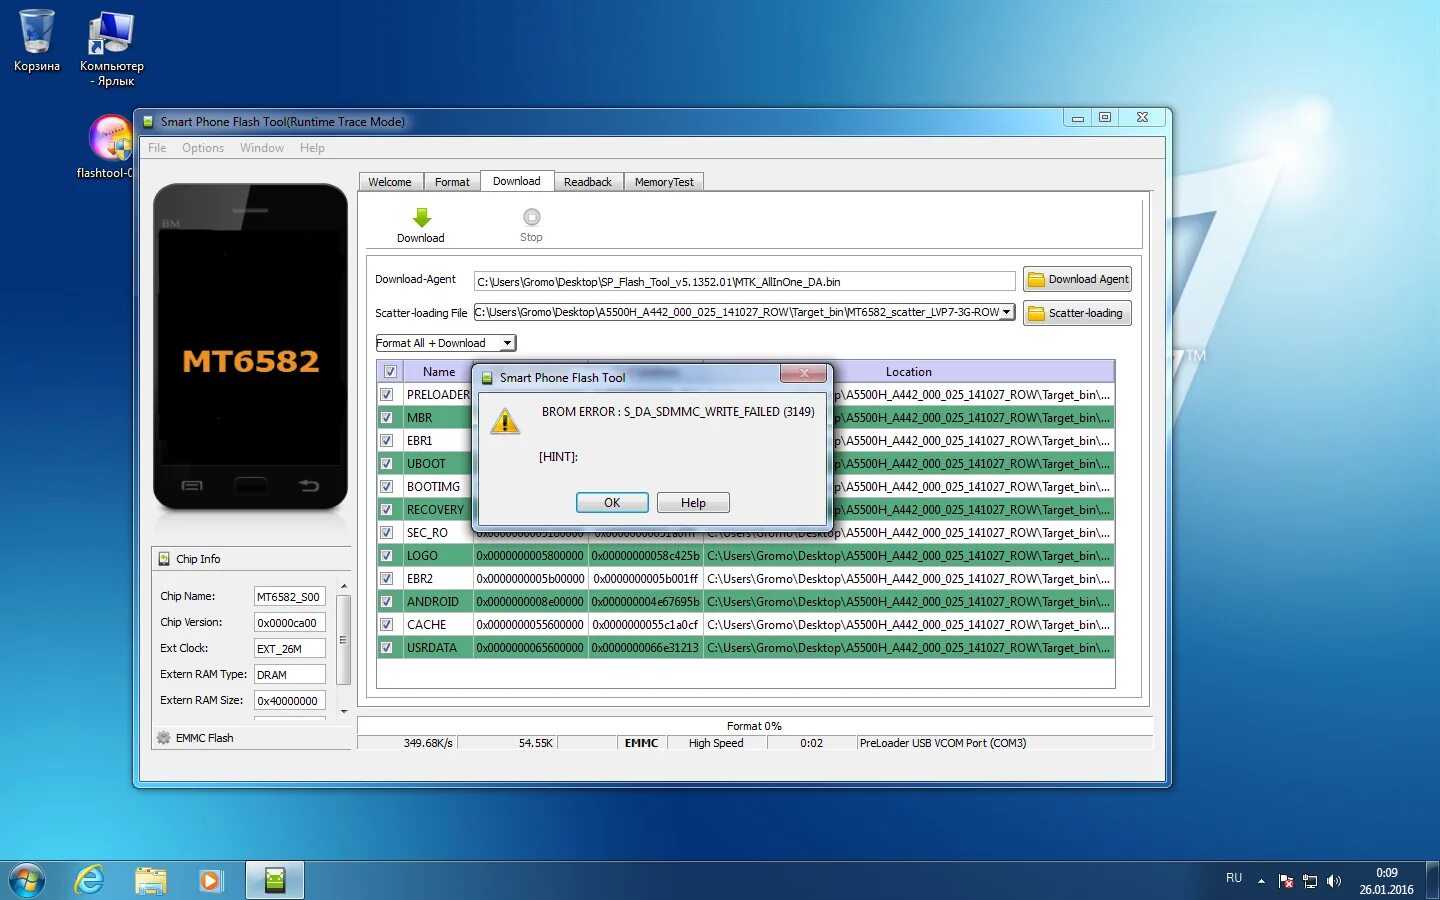This screenshot has height=900, width=1440.
Task: Uncheck the SEC_RO row checkbox
Action: 386,533
